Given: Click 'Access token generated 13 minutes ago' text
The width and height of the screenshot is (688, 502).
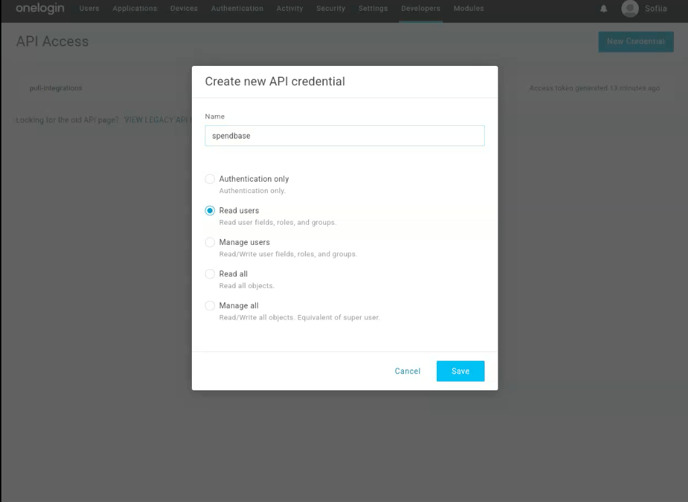Looking at the screenshot, I should 595,88.
